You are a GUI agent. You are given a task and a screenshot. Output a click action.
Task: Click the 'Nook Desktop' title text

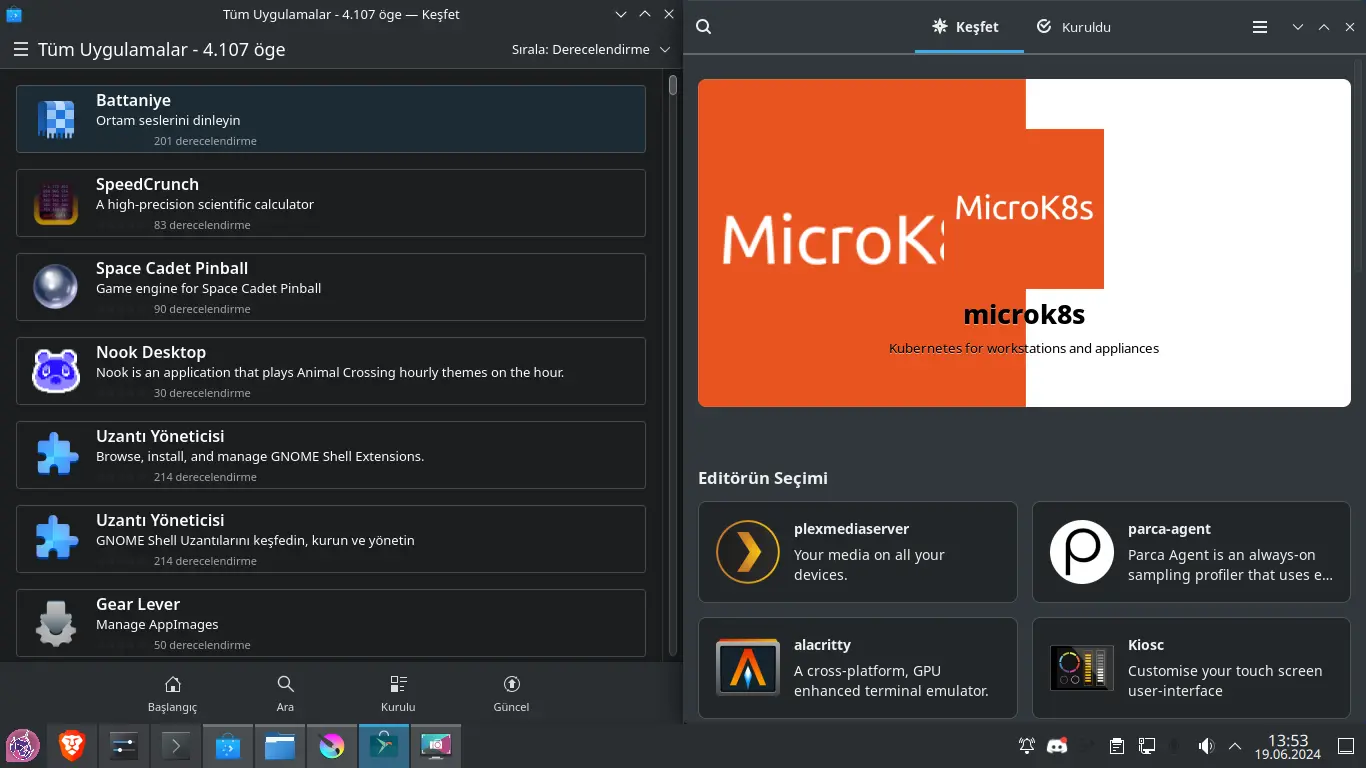[x=151, y=352]
